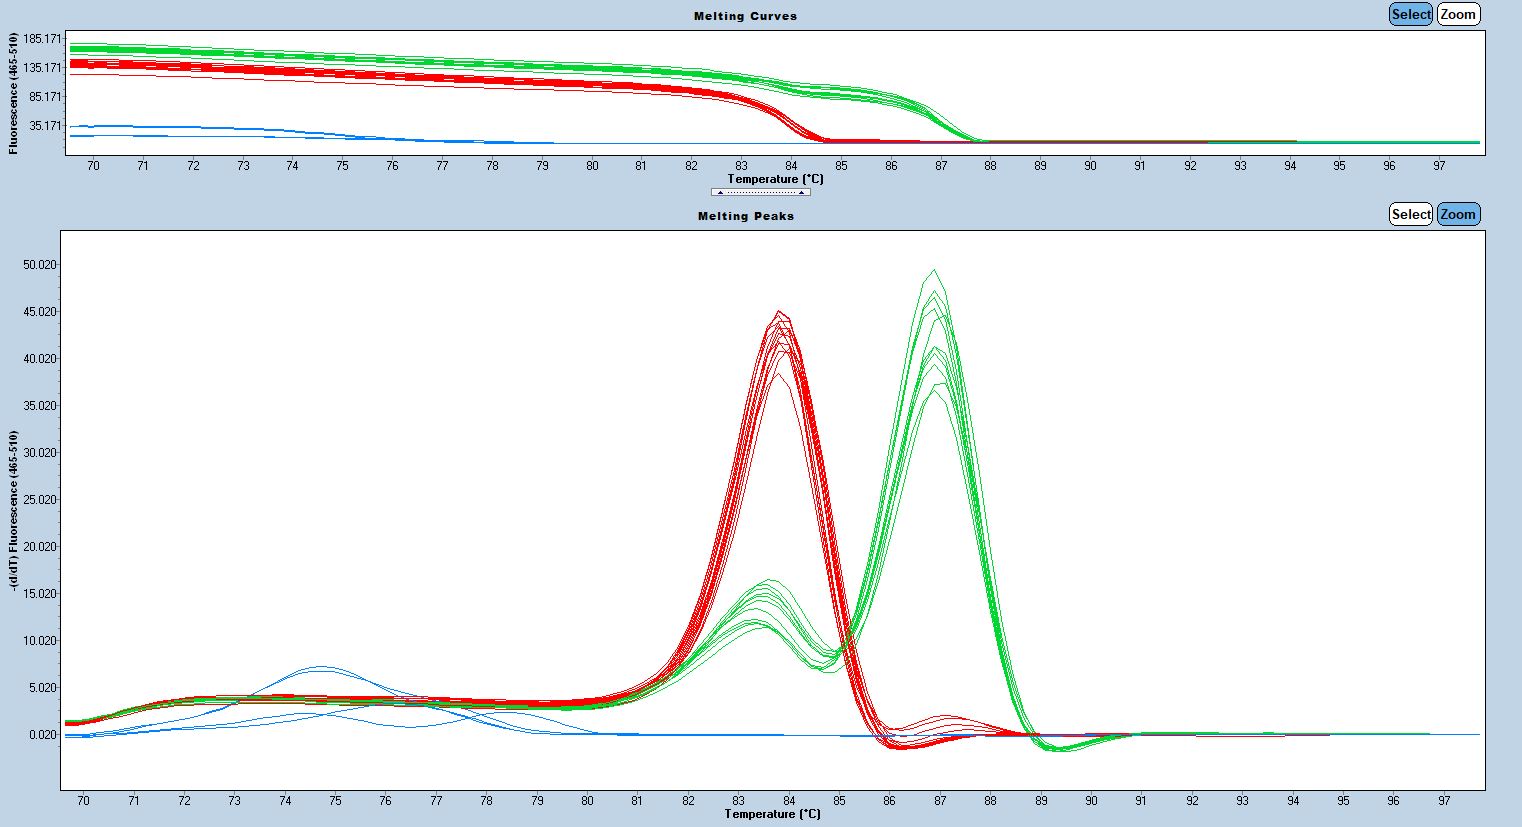Viewport: 1522px width, 827px height.
Task: Click the 10.020 tick on the Melting Peaks axis
Action: (x=40, y=641)
